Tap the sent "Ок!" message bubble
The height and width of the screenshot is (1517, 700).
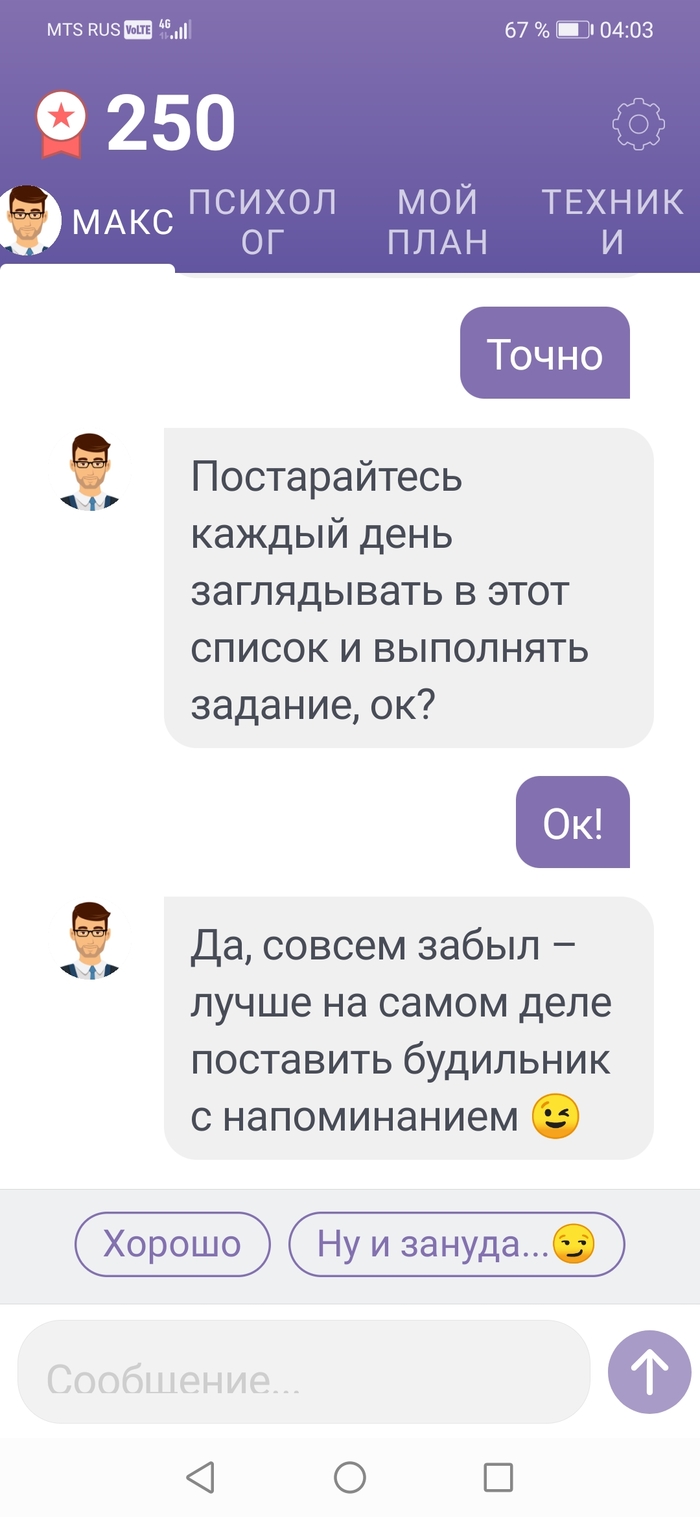coord(572,822)
